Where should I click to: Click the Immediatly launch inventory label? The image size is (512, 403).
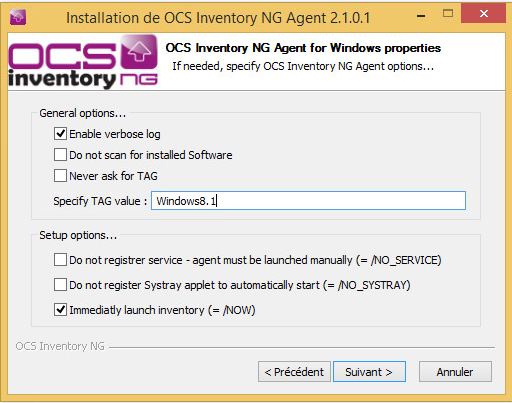(162, 310)
